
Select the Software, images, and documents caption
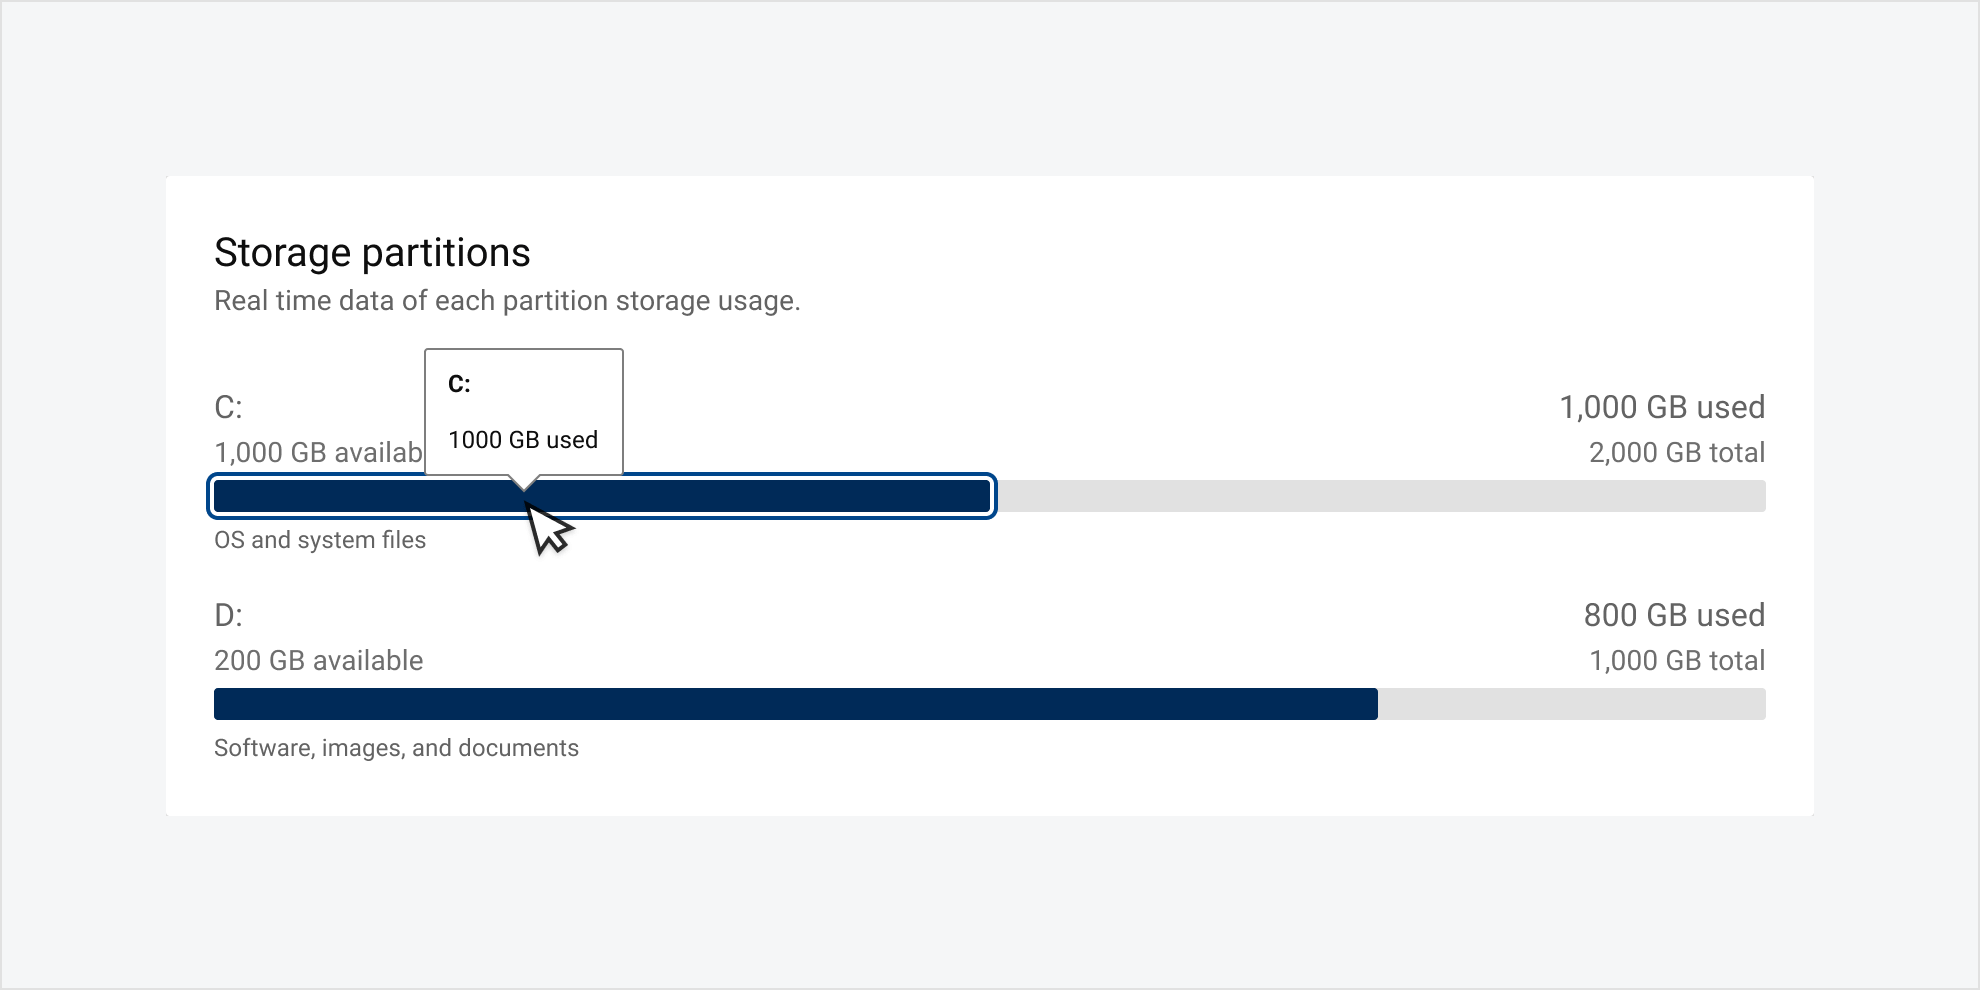click(396, 747)
